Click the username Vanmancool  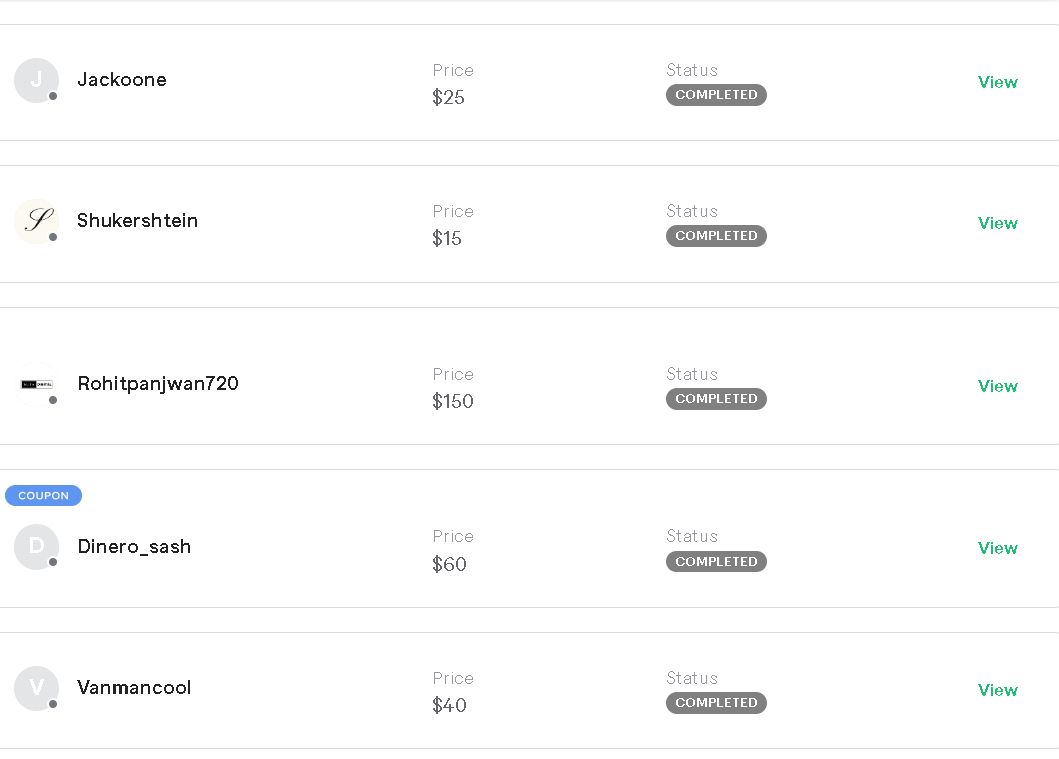click(x=134, y=688)
